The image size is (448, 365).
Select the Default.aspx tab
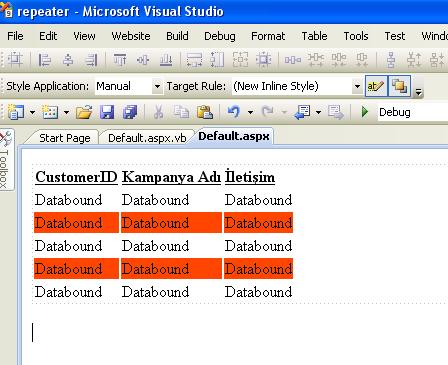[234, 136]
